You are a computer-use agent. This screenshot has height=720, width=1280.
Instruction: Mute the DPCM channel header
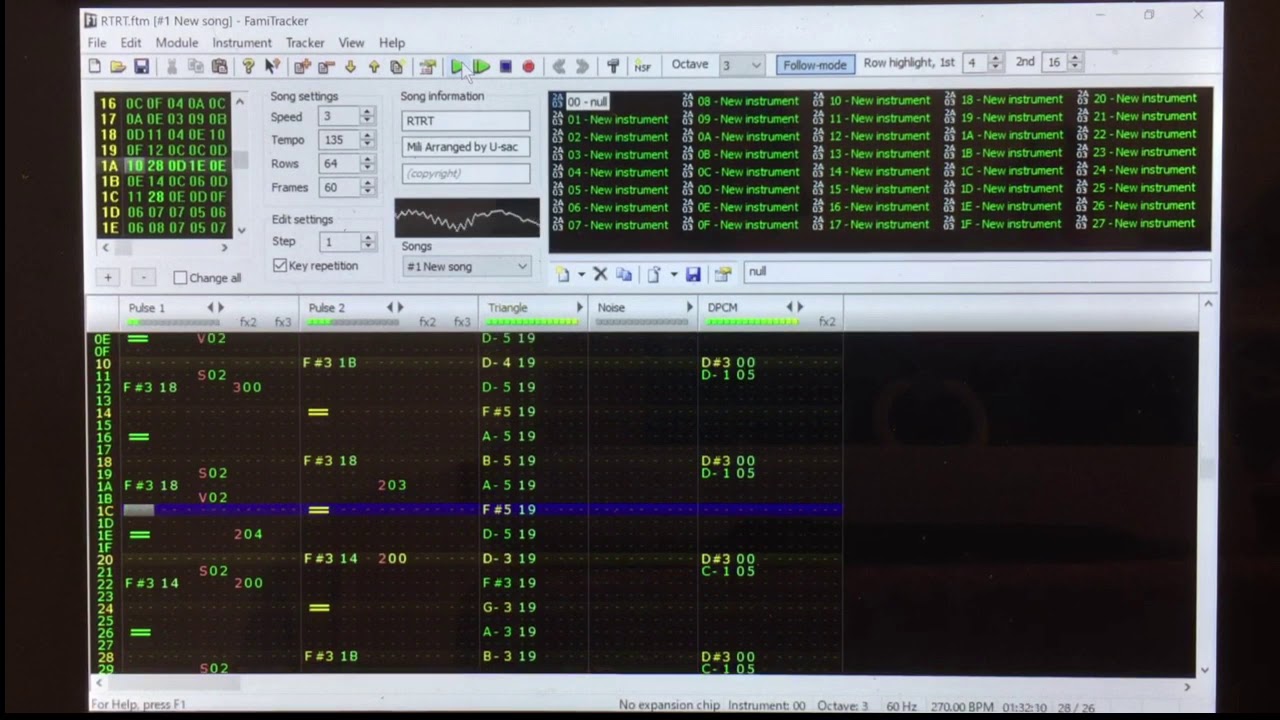tap(722, 308)
